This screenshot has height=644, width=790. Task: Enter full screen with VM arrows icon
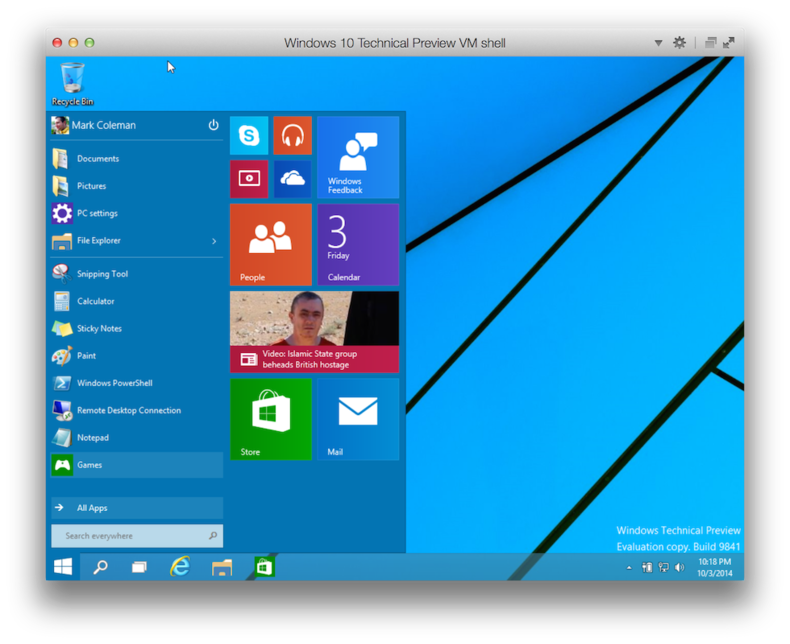[x=729, y=43]
